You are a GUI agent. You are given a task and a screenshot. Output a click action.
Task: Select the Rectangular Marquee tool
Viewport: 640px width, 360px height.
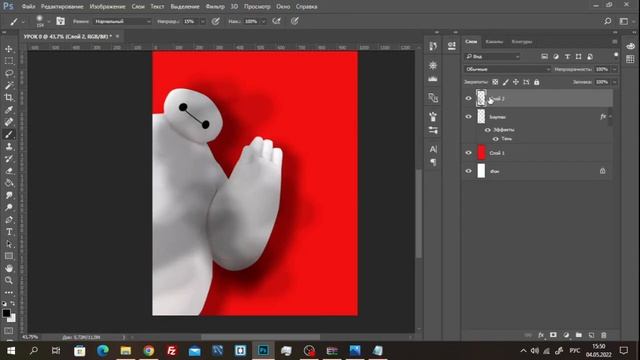tap(9, 61)
